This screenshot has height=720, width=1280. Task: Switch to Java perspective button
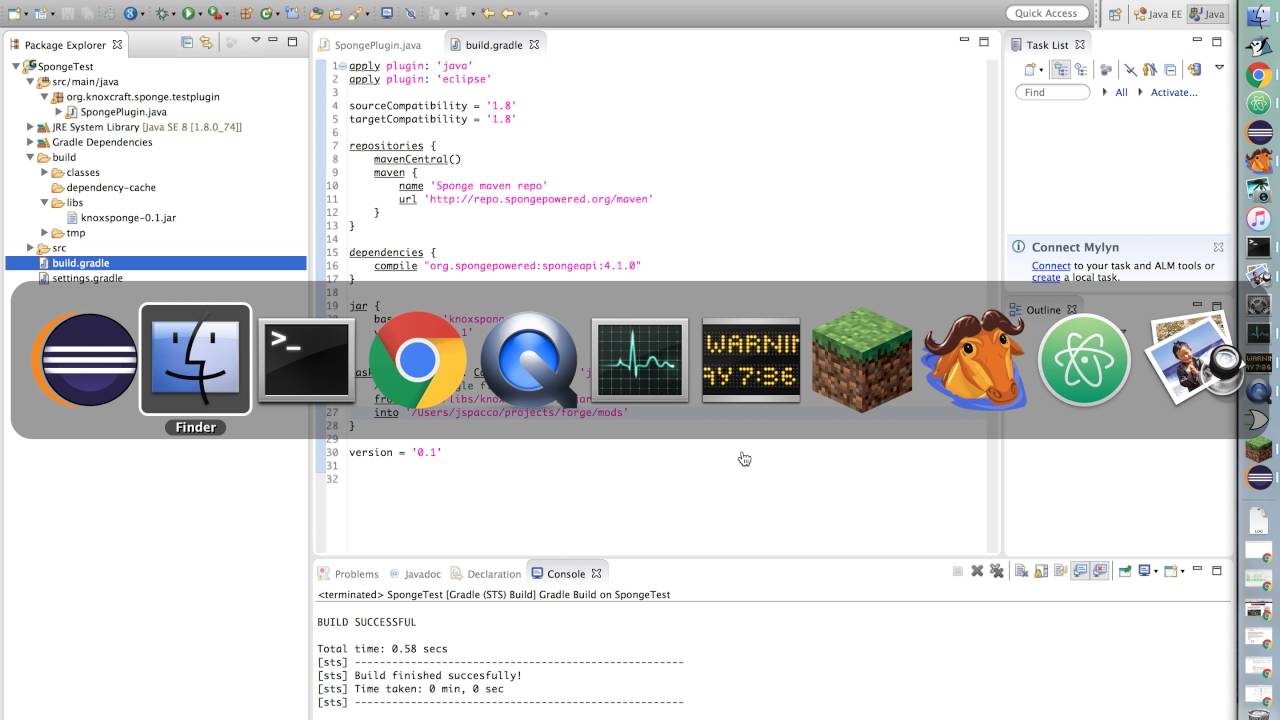tap(1207, 14)
